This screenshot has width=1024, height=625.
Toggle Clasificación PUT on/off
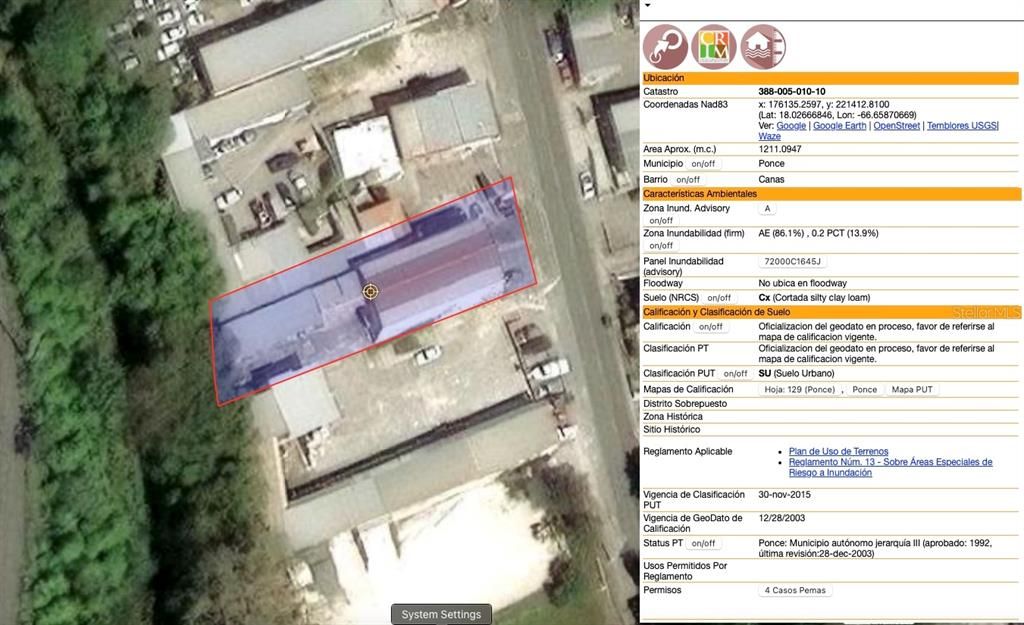[x=735, y=374]
